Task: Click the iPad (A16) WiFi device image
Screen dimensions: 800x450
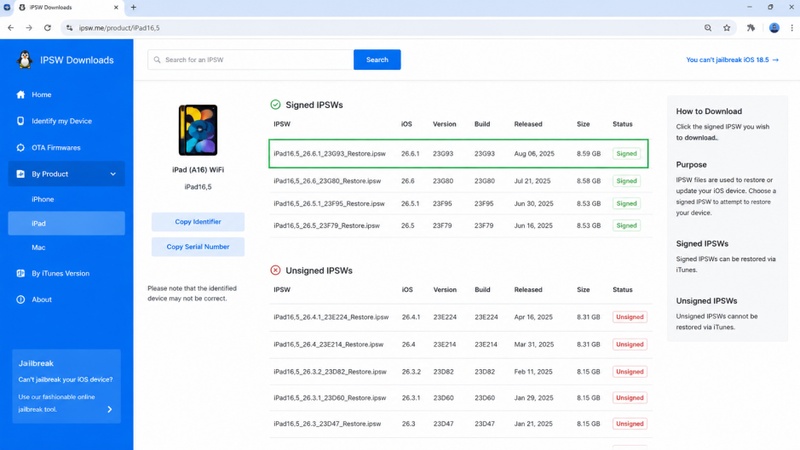Action: pyautogui.click(x=198, y=130)
